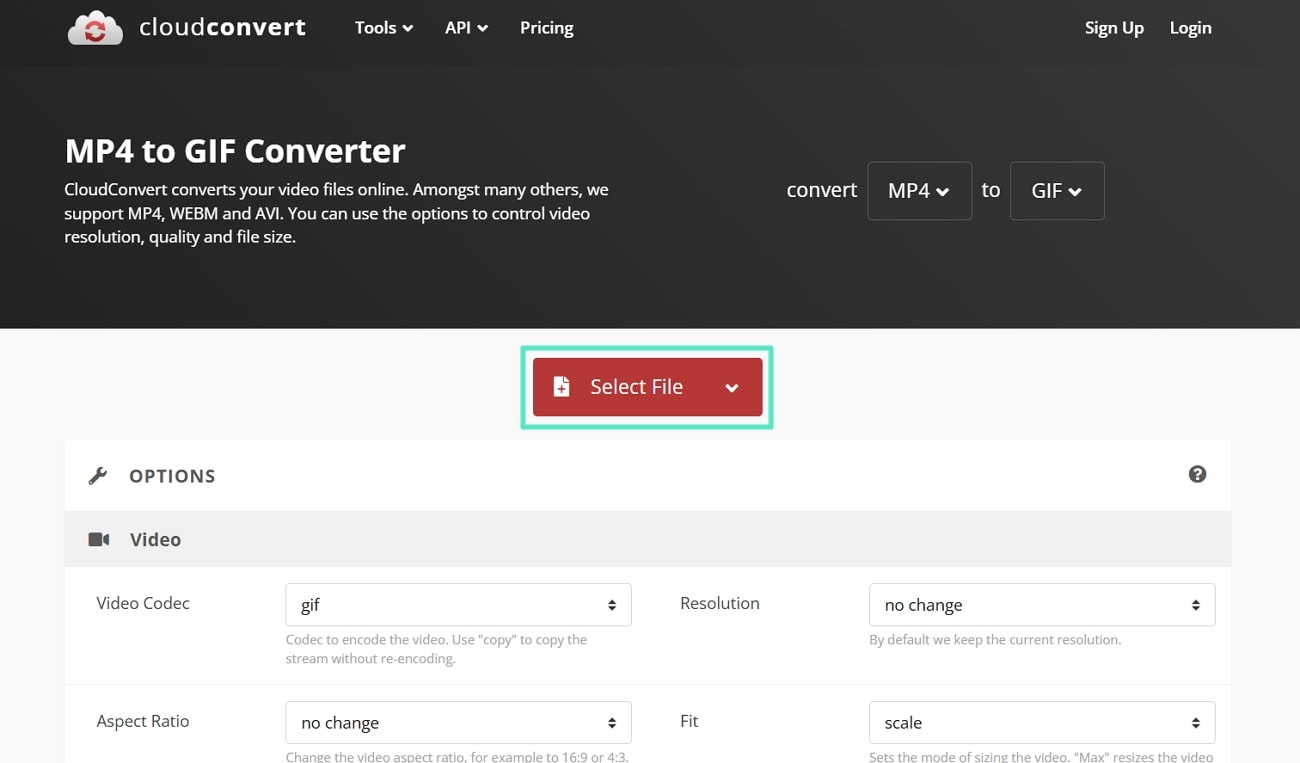Go to the Pricing page
The width and height of the screenshot is (1300, 763).
click(x=547, y=28)
